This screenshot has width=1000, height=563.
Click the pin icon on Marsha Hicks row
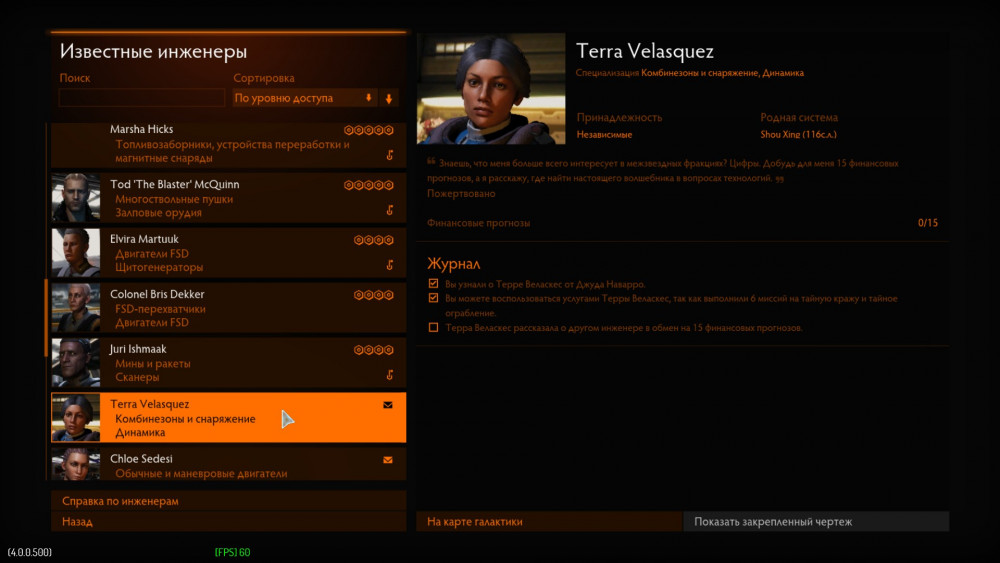pyautogui.click(x=390, y=155)
